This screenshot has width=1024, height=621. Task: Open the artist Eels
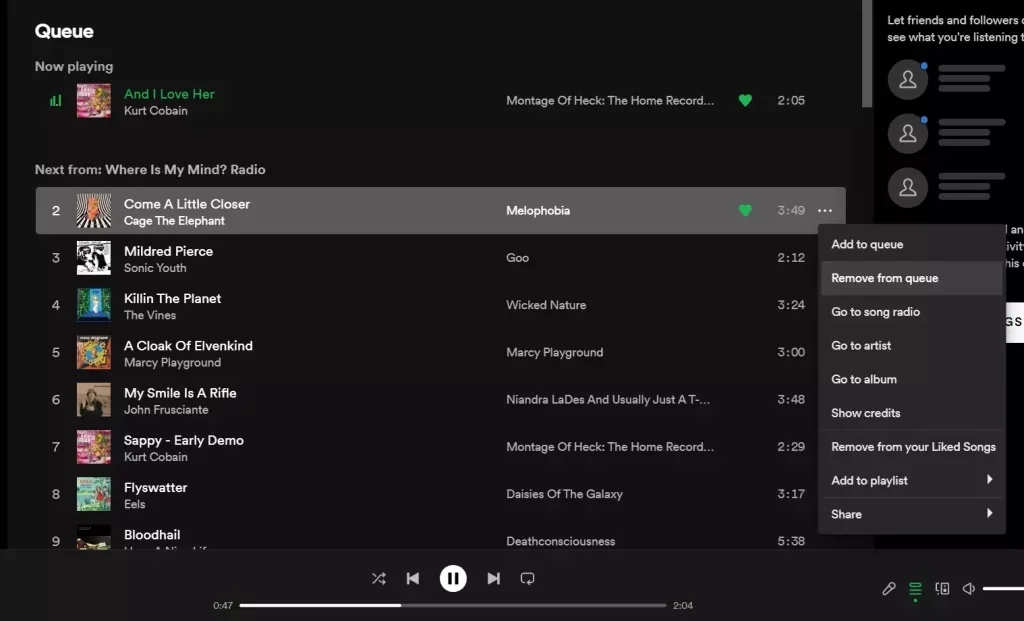(135, 504)
